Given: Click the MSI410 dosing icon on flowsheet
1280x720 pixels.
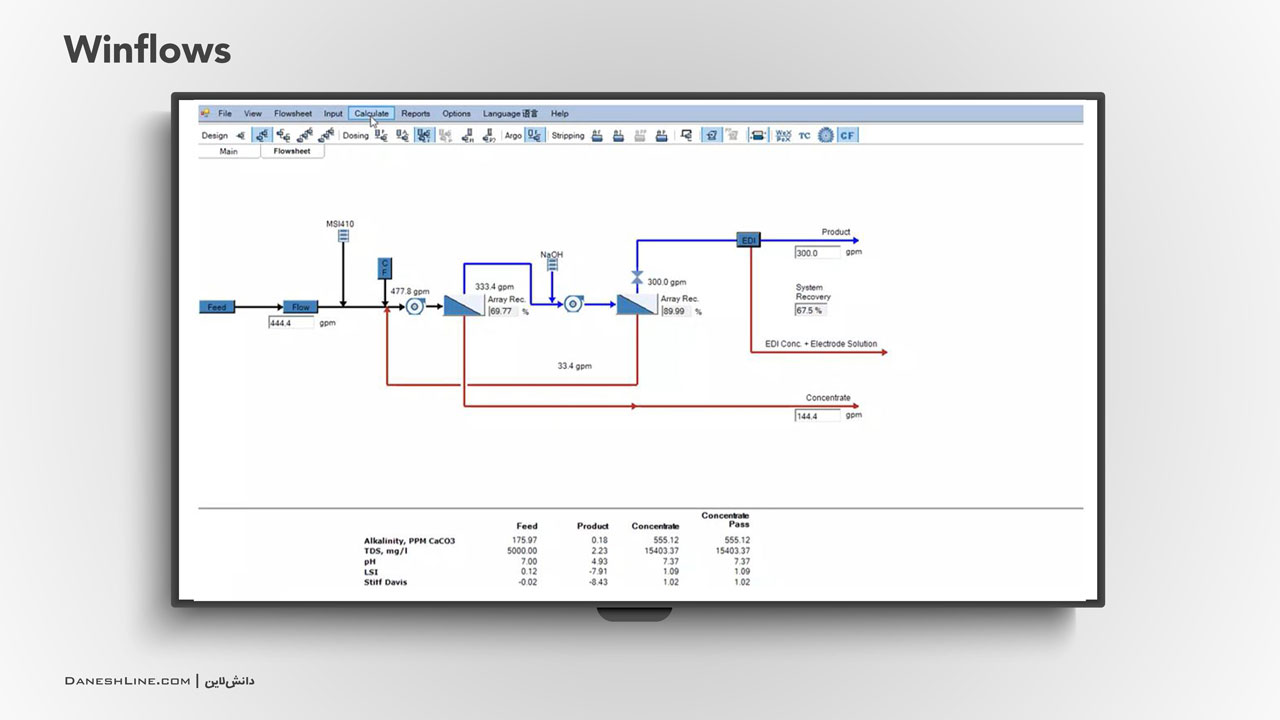Looking at the screenshot, I should click(x=343, y=236).
